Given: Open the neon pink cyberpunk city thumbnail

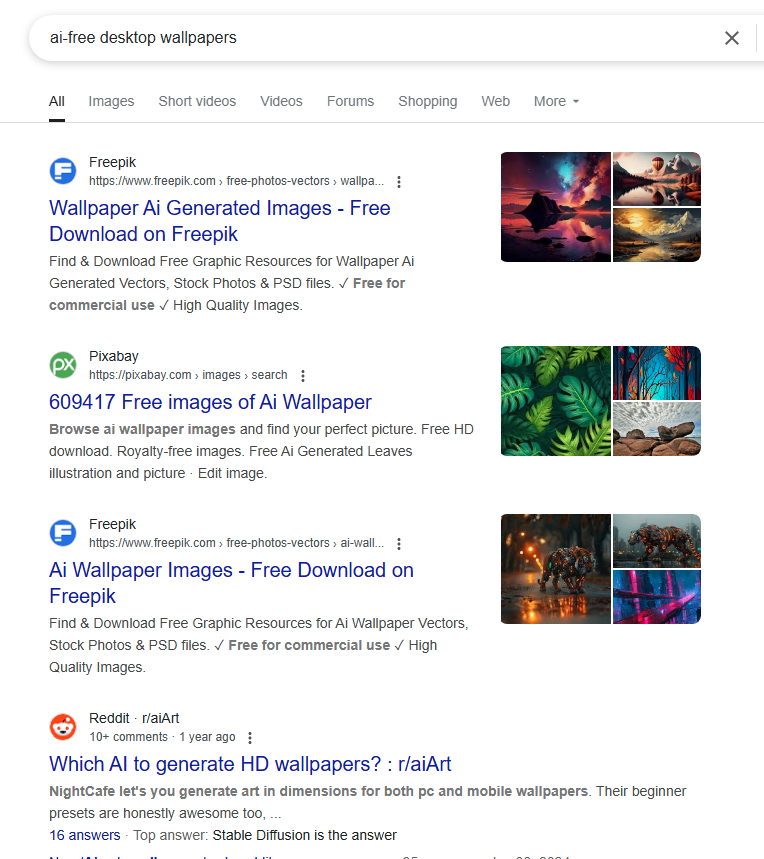Looking at the screenshot, I should (657, 597).
